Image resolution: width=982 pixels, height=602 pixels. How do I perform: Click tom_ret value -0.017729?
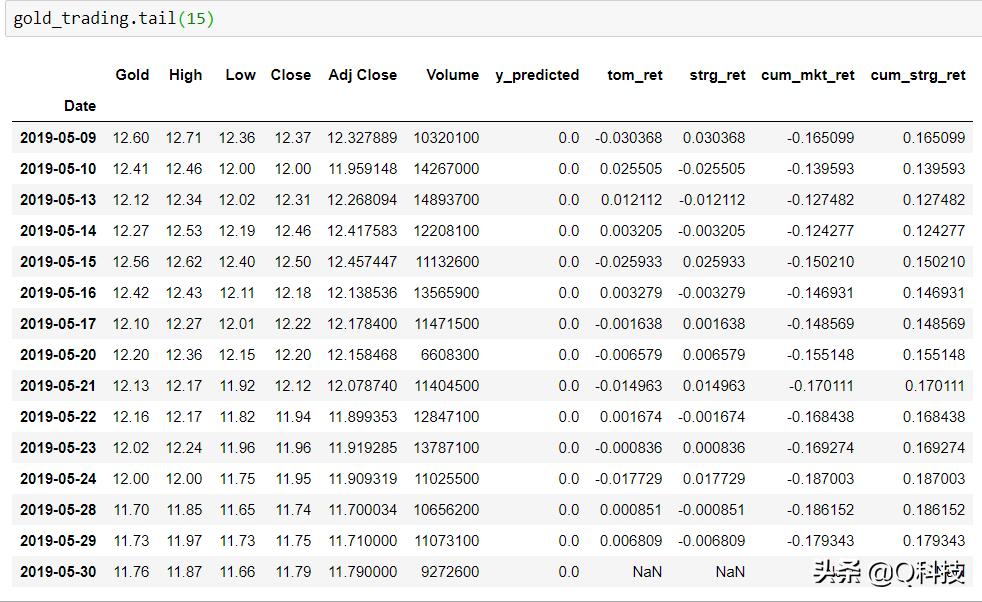(628, 479)
